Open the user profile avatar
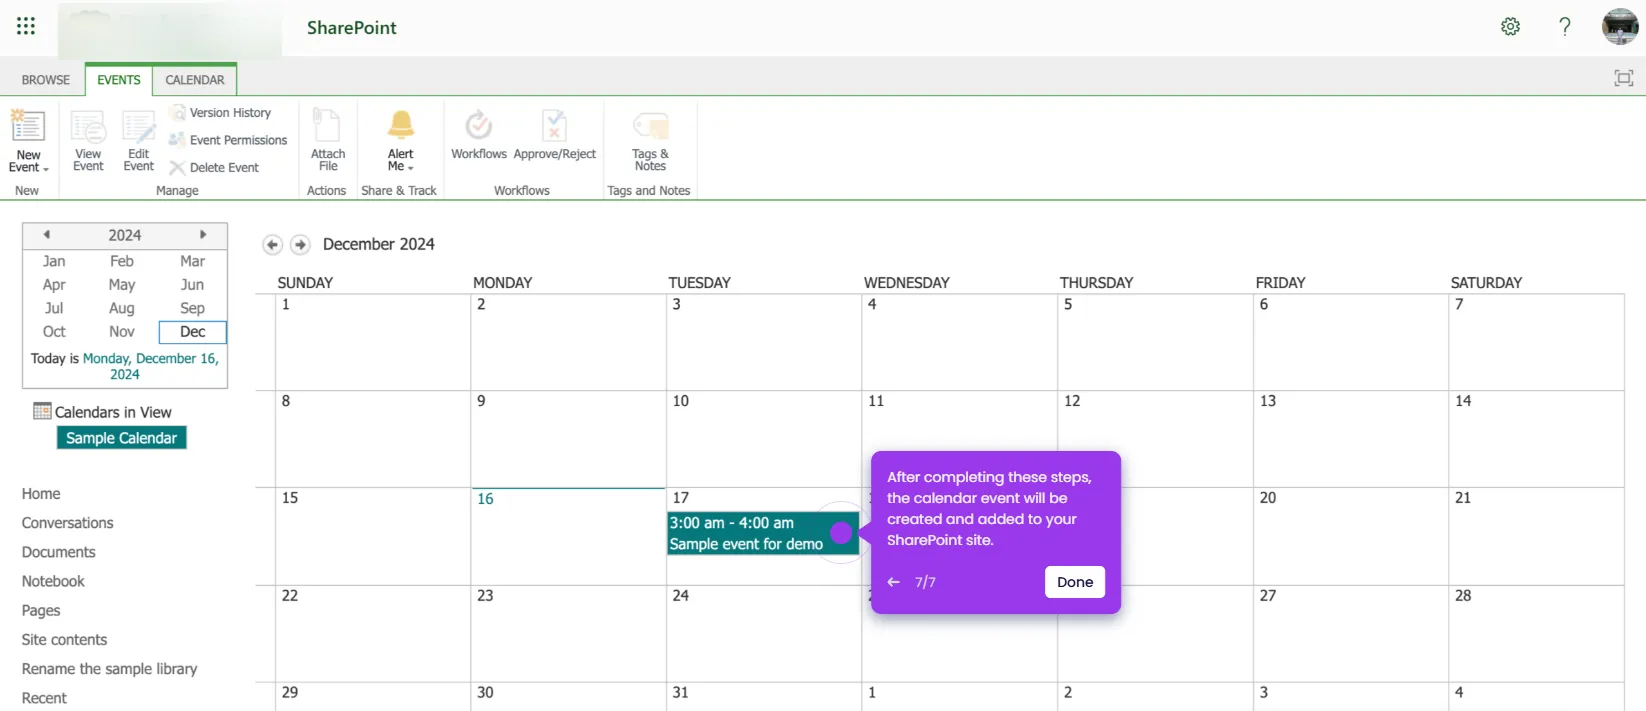Screen dimensions: 1646x711 pos(1620,27)
